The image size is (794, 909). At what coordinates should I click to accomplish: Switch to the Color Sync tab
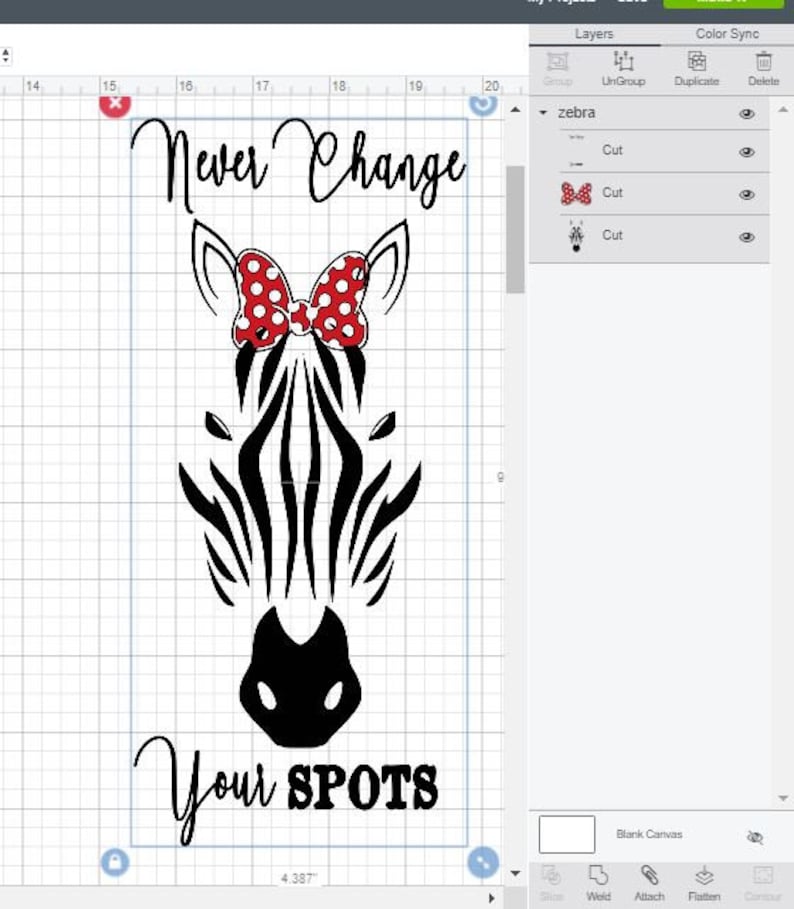pyautogui.click(x=727, y=34)
